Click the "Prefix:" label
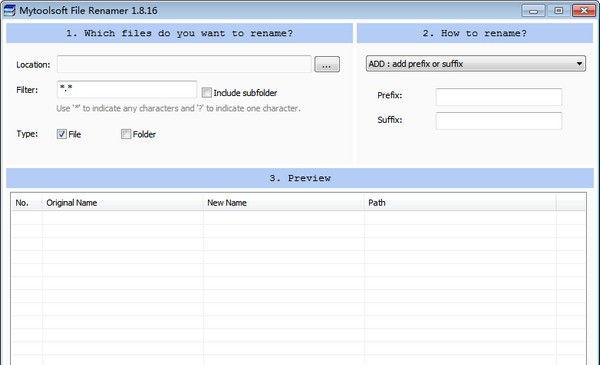 point(390,95)
